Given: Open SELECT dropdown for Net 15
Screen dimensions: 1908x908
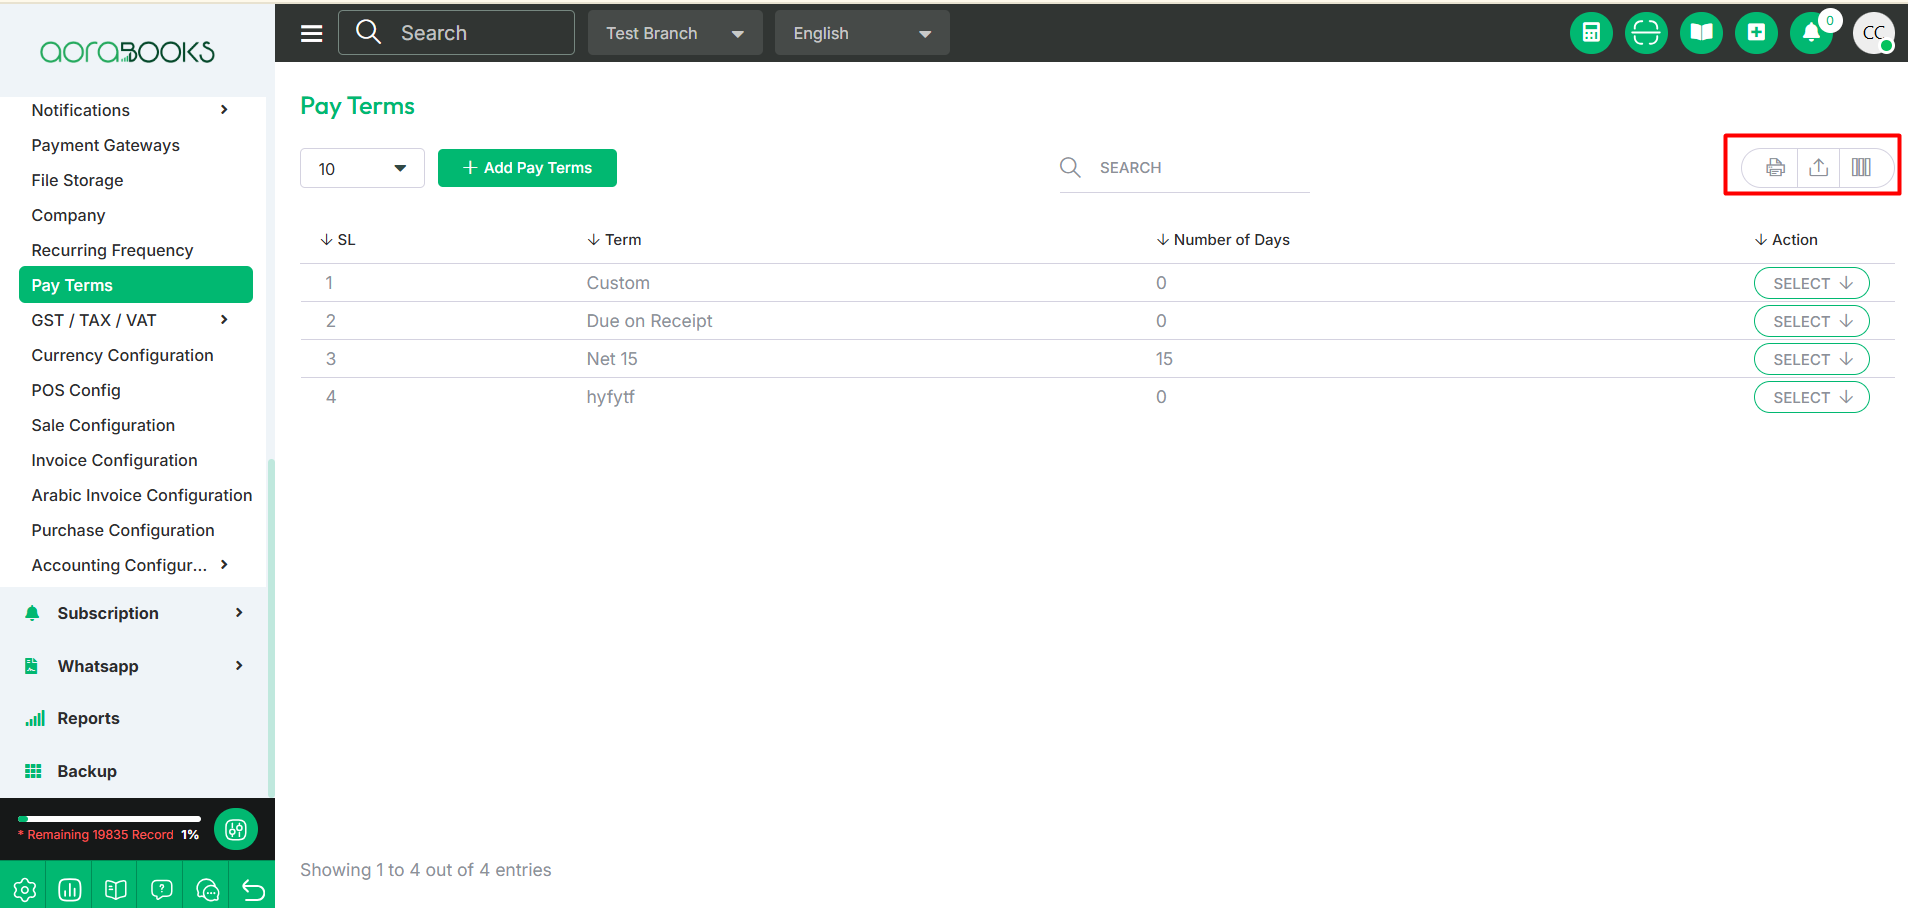Looking at the screenshot, I should tap(1811, 359).
